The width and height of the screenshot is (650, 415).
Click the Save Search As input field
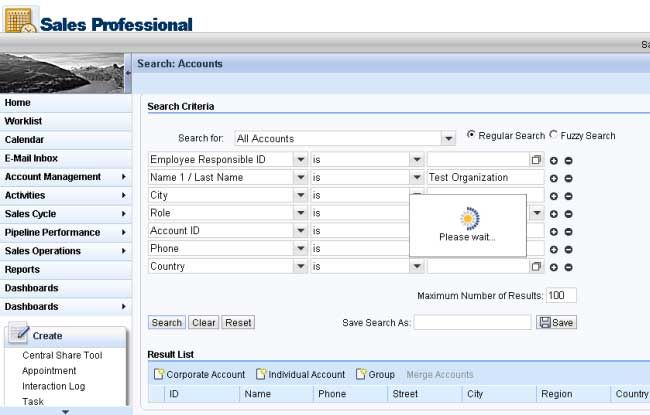[472, 323]
